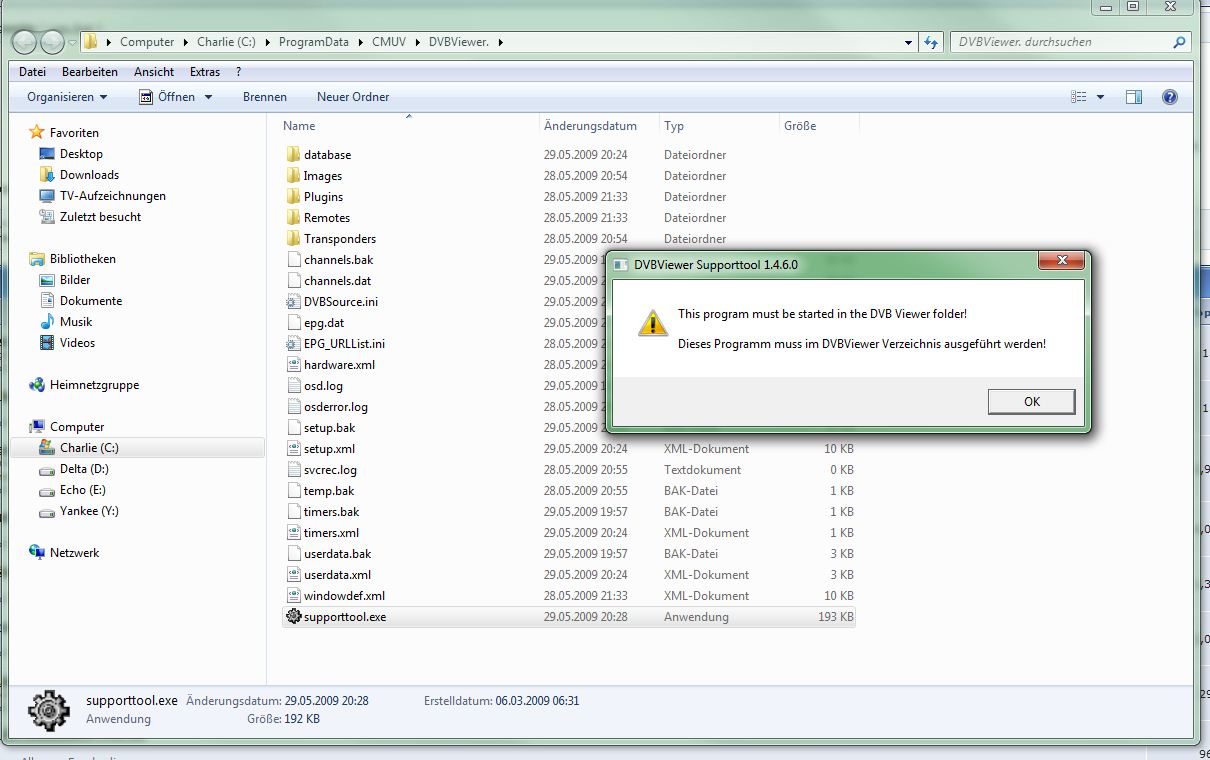Select the setup.xml file
This screenshot has width=1210, height=760.
point(329,449)
